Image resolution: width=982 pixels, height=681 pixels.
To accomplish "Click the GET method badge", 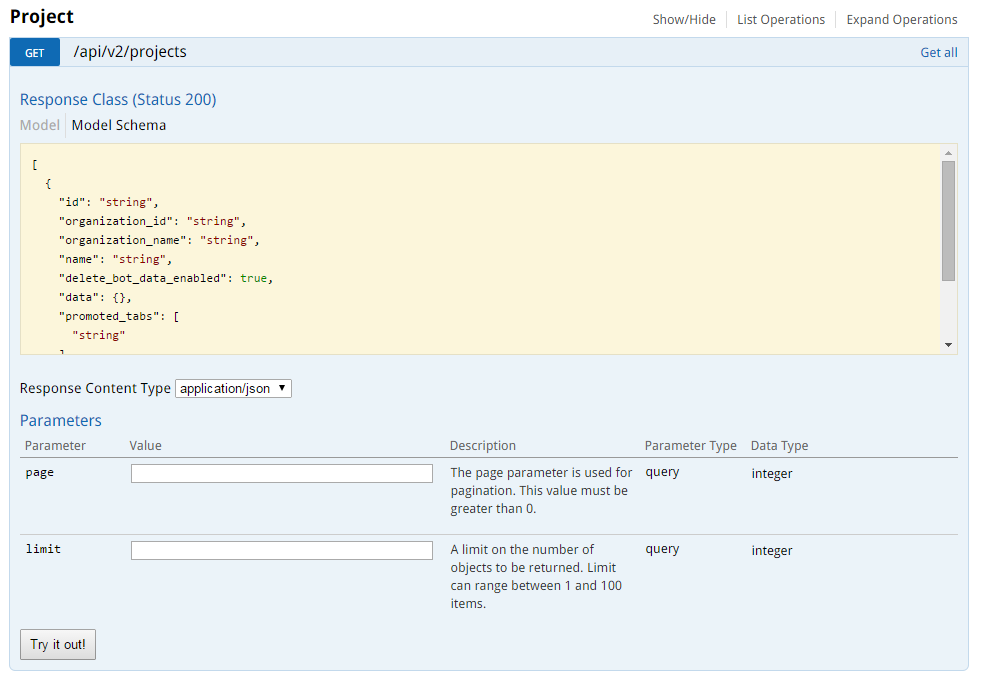I will coord(35,53).
